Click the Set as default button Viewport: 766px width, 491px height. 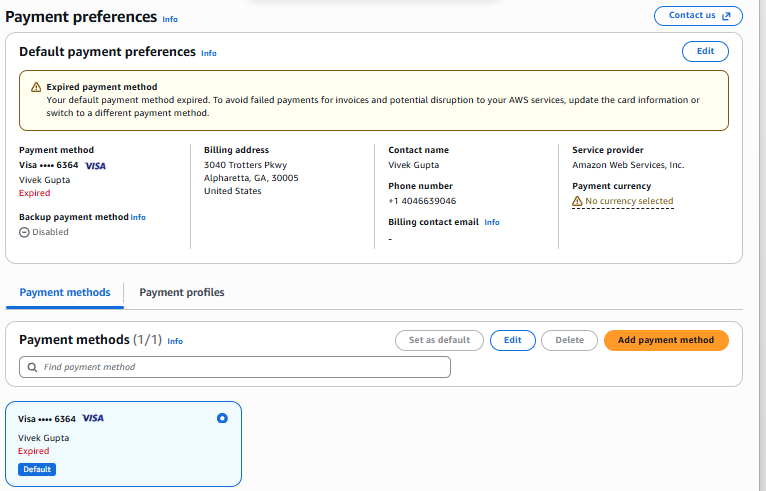pos(439,341)
